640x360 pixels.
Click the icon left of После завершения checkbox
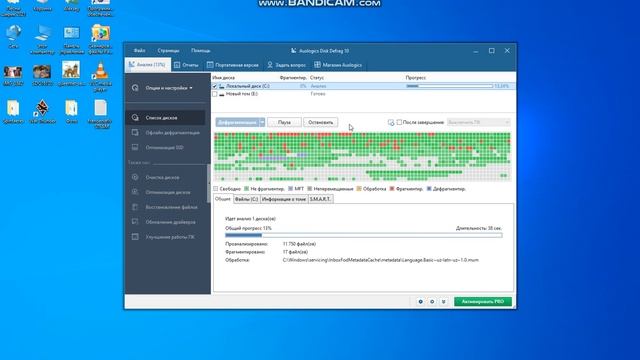391,122
